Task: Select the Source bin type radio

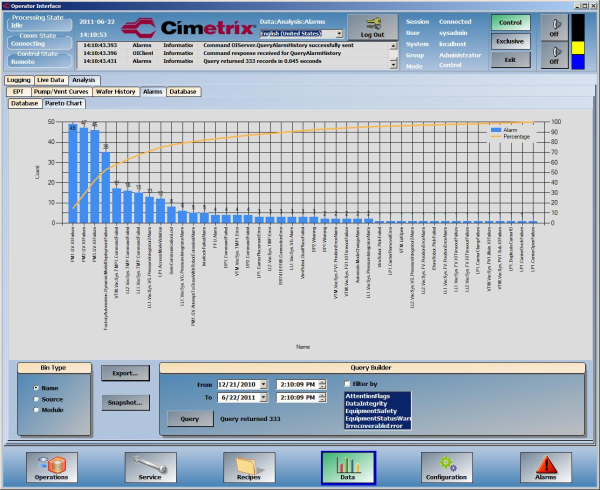Action: [x=36, y=399]
